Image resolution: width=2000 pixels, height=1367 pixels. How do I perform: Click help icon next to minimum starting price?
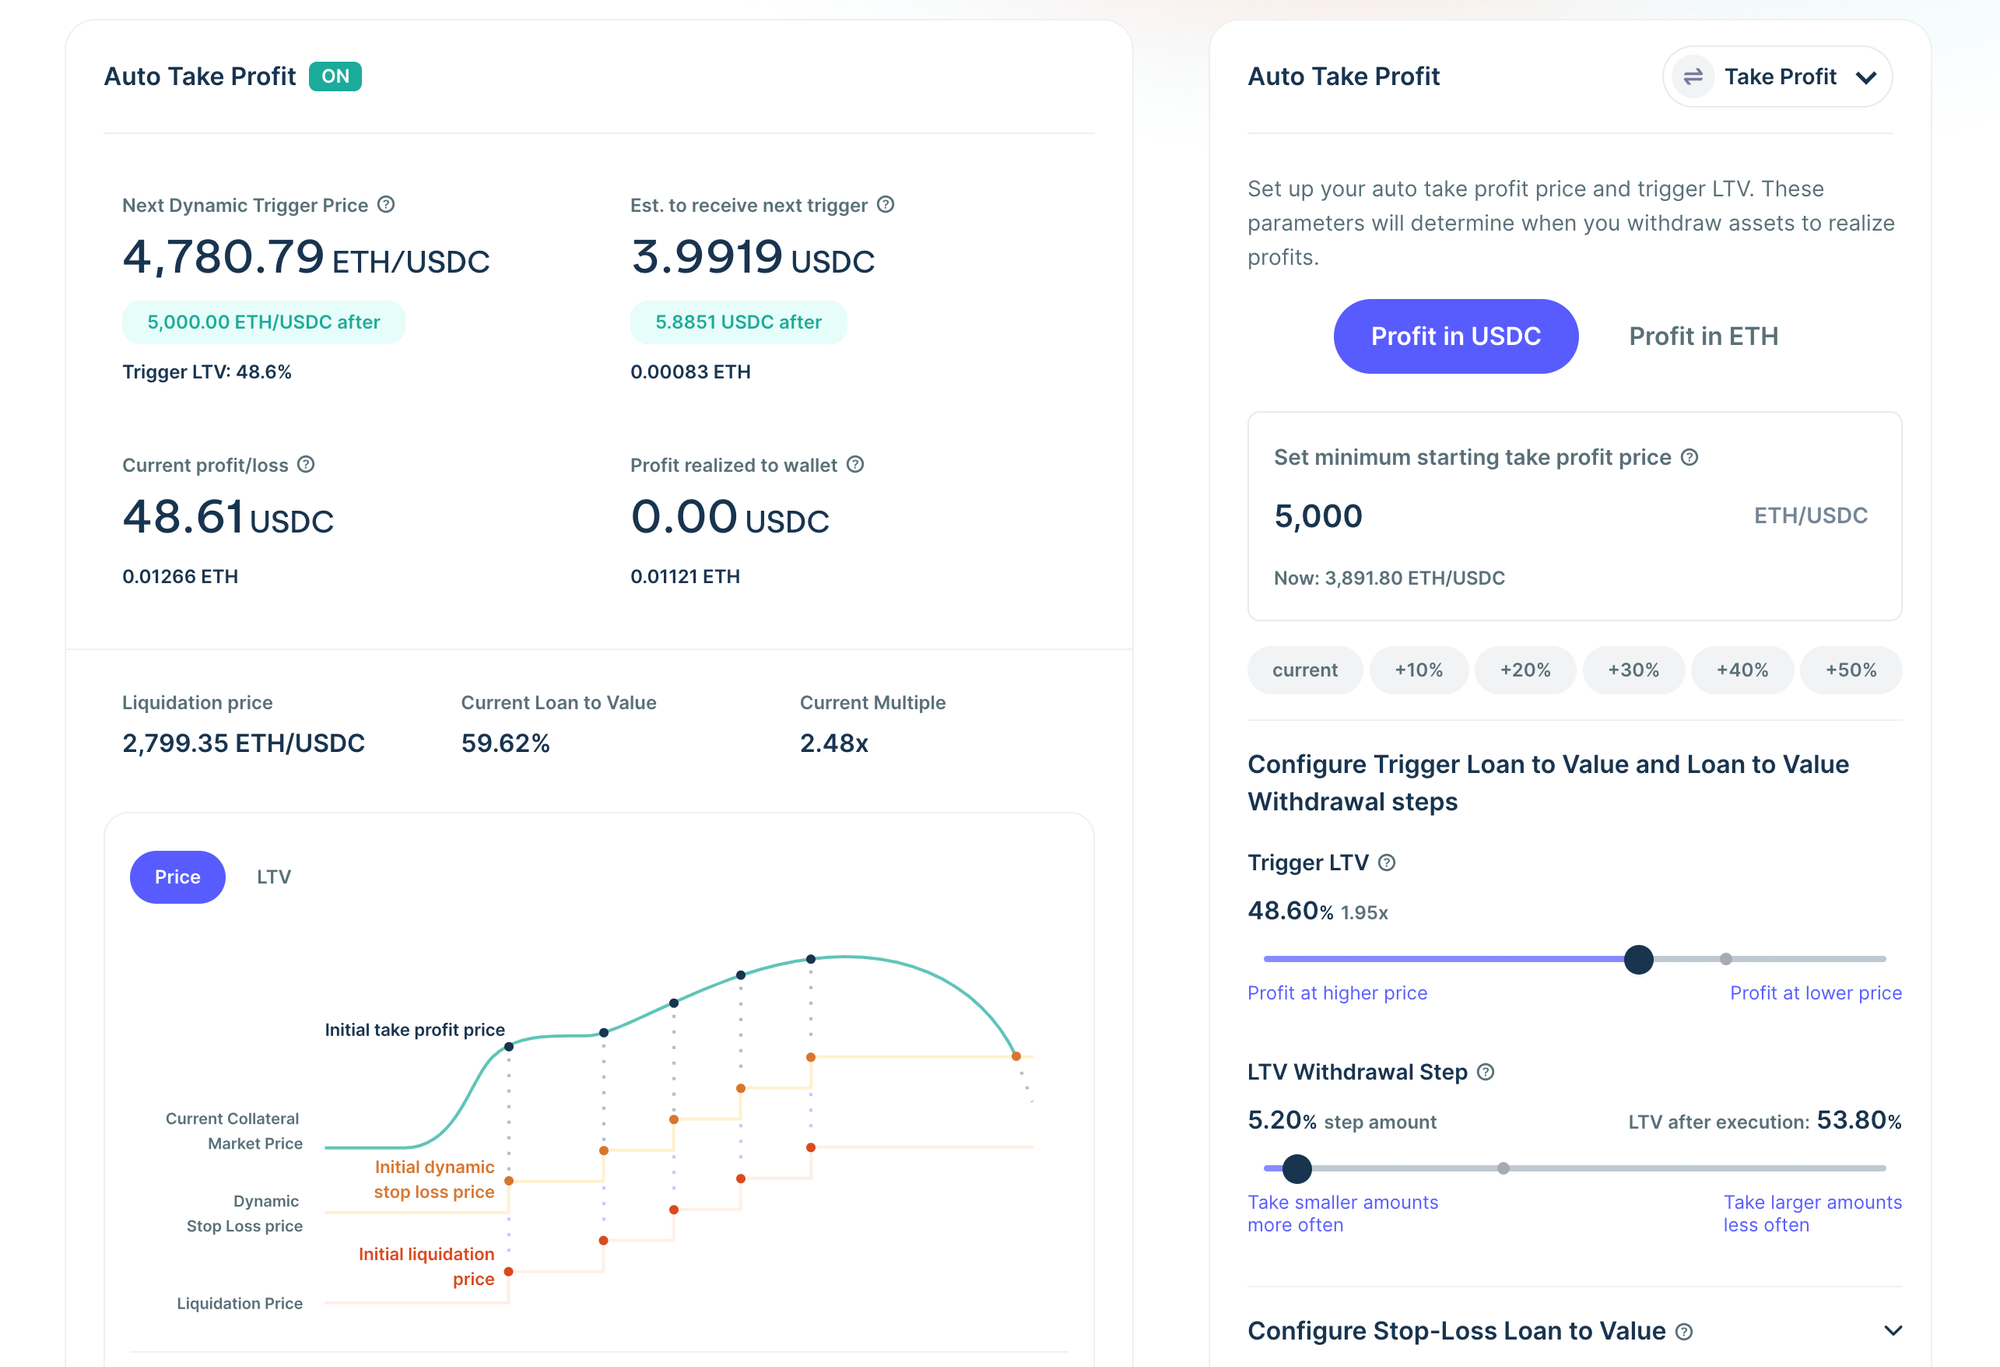(x=1689, y=457)
